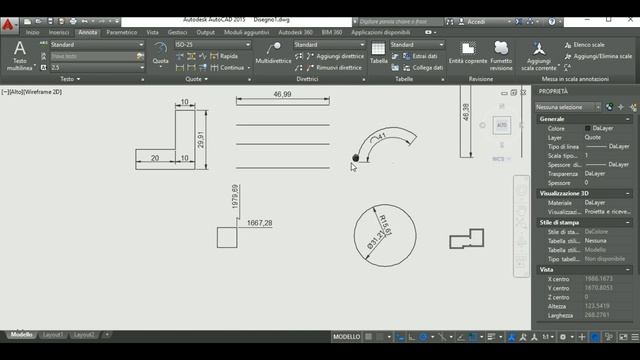Open status bar customization menu icon

[x=635, y=337]
